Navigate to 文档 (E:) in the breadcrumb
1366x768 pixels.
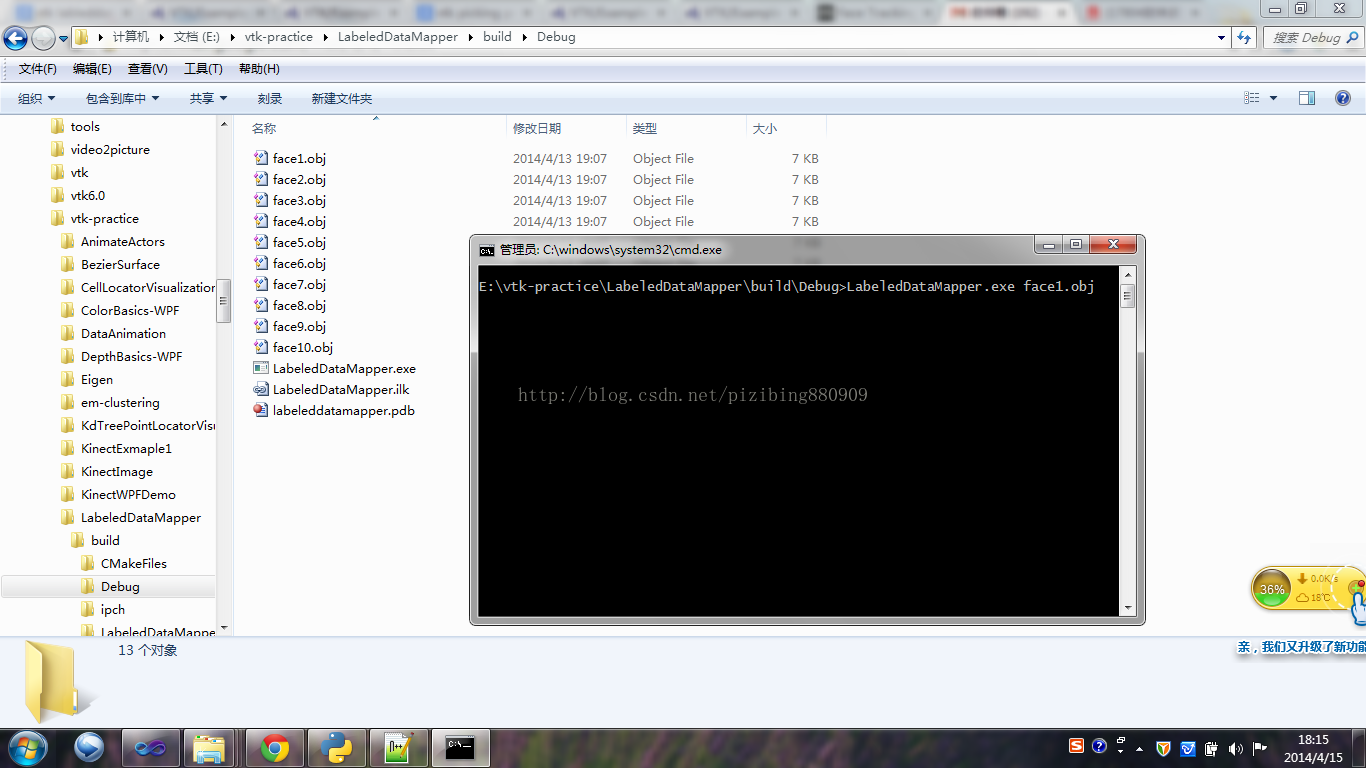196,37
